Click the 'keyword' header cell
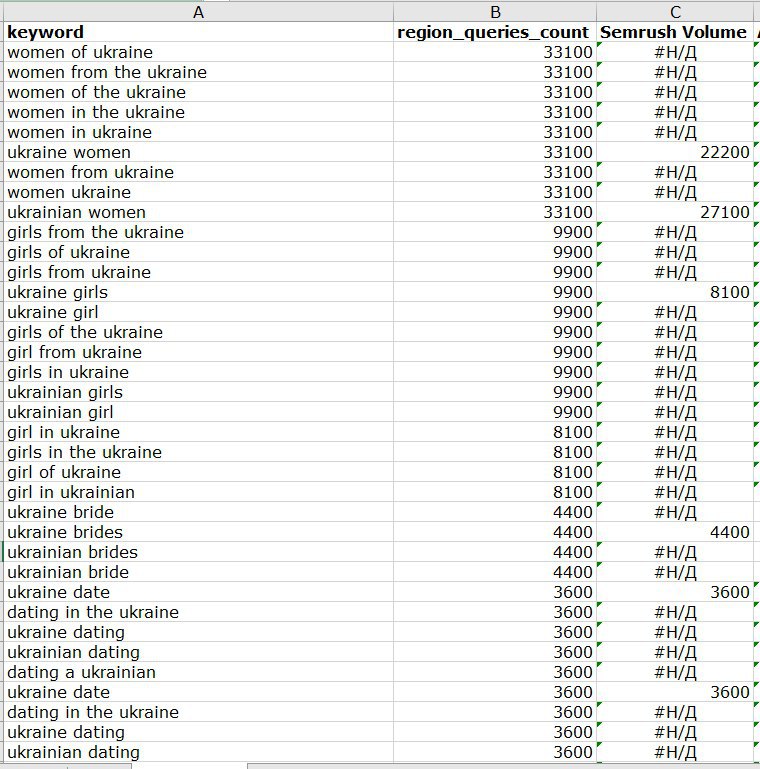This screenshot has width=760, height=769. [198, 32]
